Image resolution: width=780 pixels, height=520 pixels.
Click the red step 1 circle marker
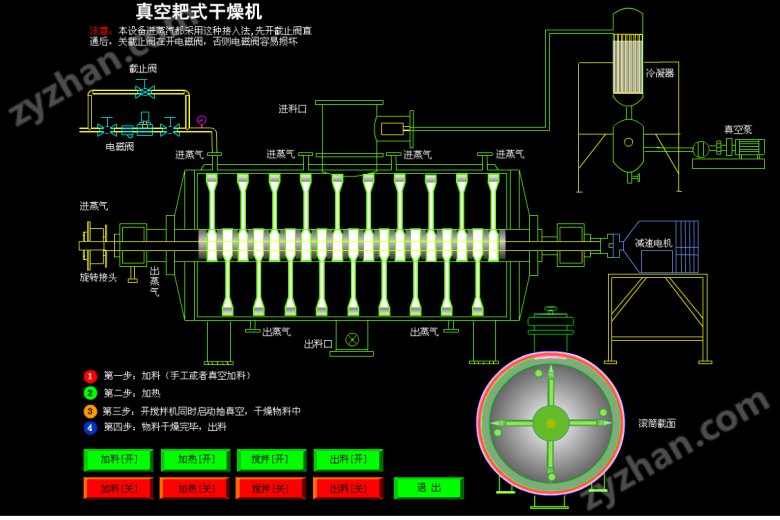pos(90,376)
